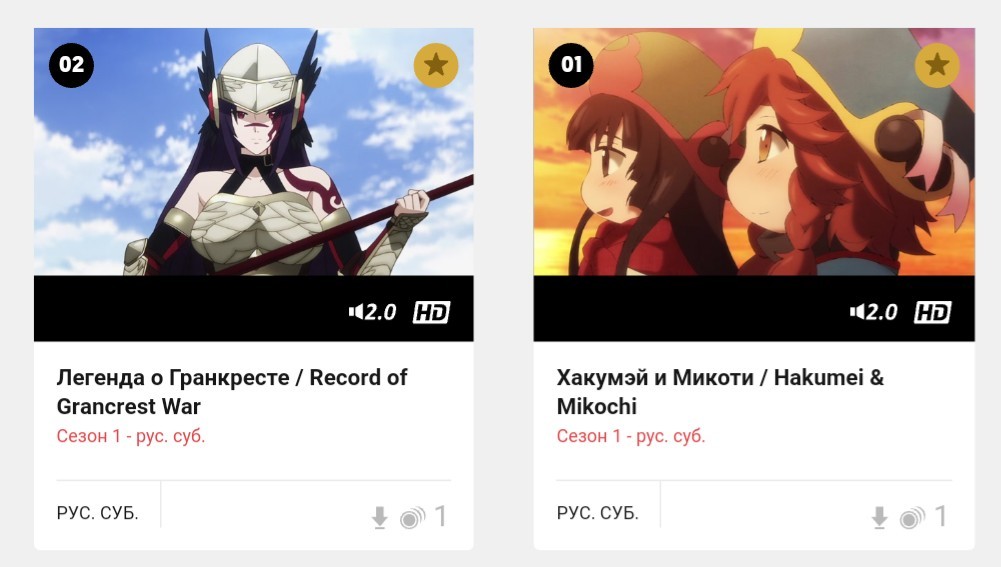The height and width of the screenshot is (567, 1001).
Task: Click download arrow on Grancrest War card
Action: [380, 518]
